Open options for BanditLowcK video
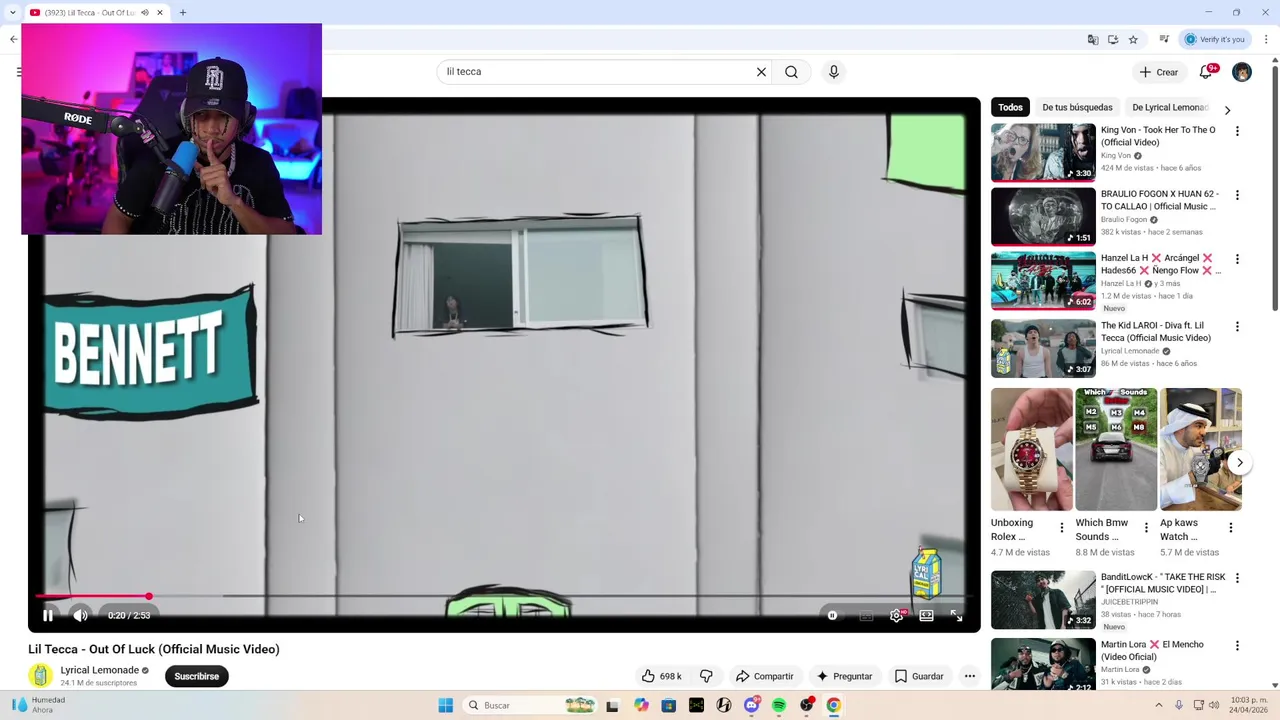1280x720 pixels. pos(1237,578)
